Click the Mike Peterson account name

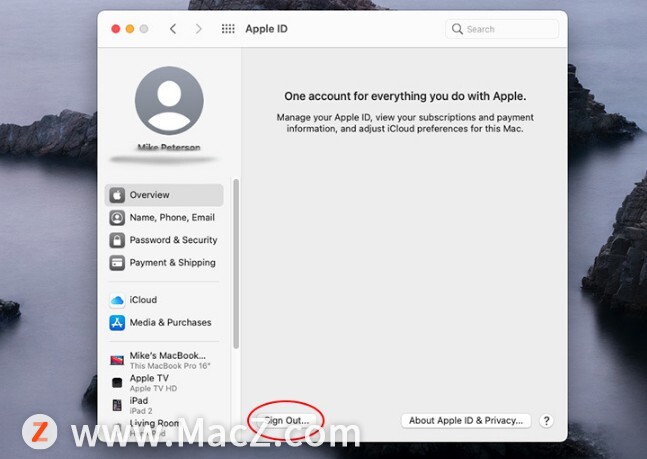tap(169, 147)
